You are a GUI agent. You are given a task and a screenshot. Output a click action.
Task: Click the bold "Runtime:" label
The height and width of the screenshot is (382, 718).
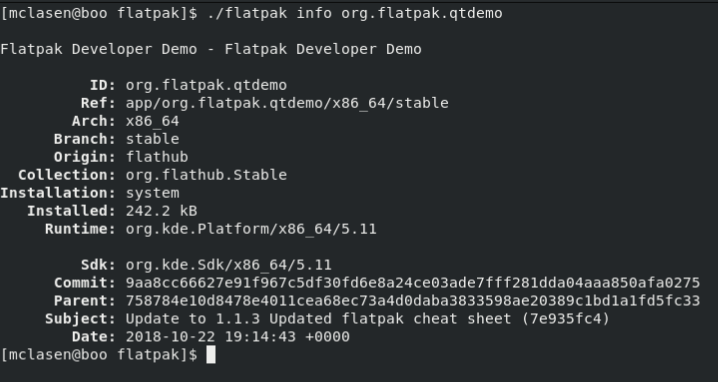(x=81, y=229)
